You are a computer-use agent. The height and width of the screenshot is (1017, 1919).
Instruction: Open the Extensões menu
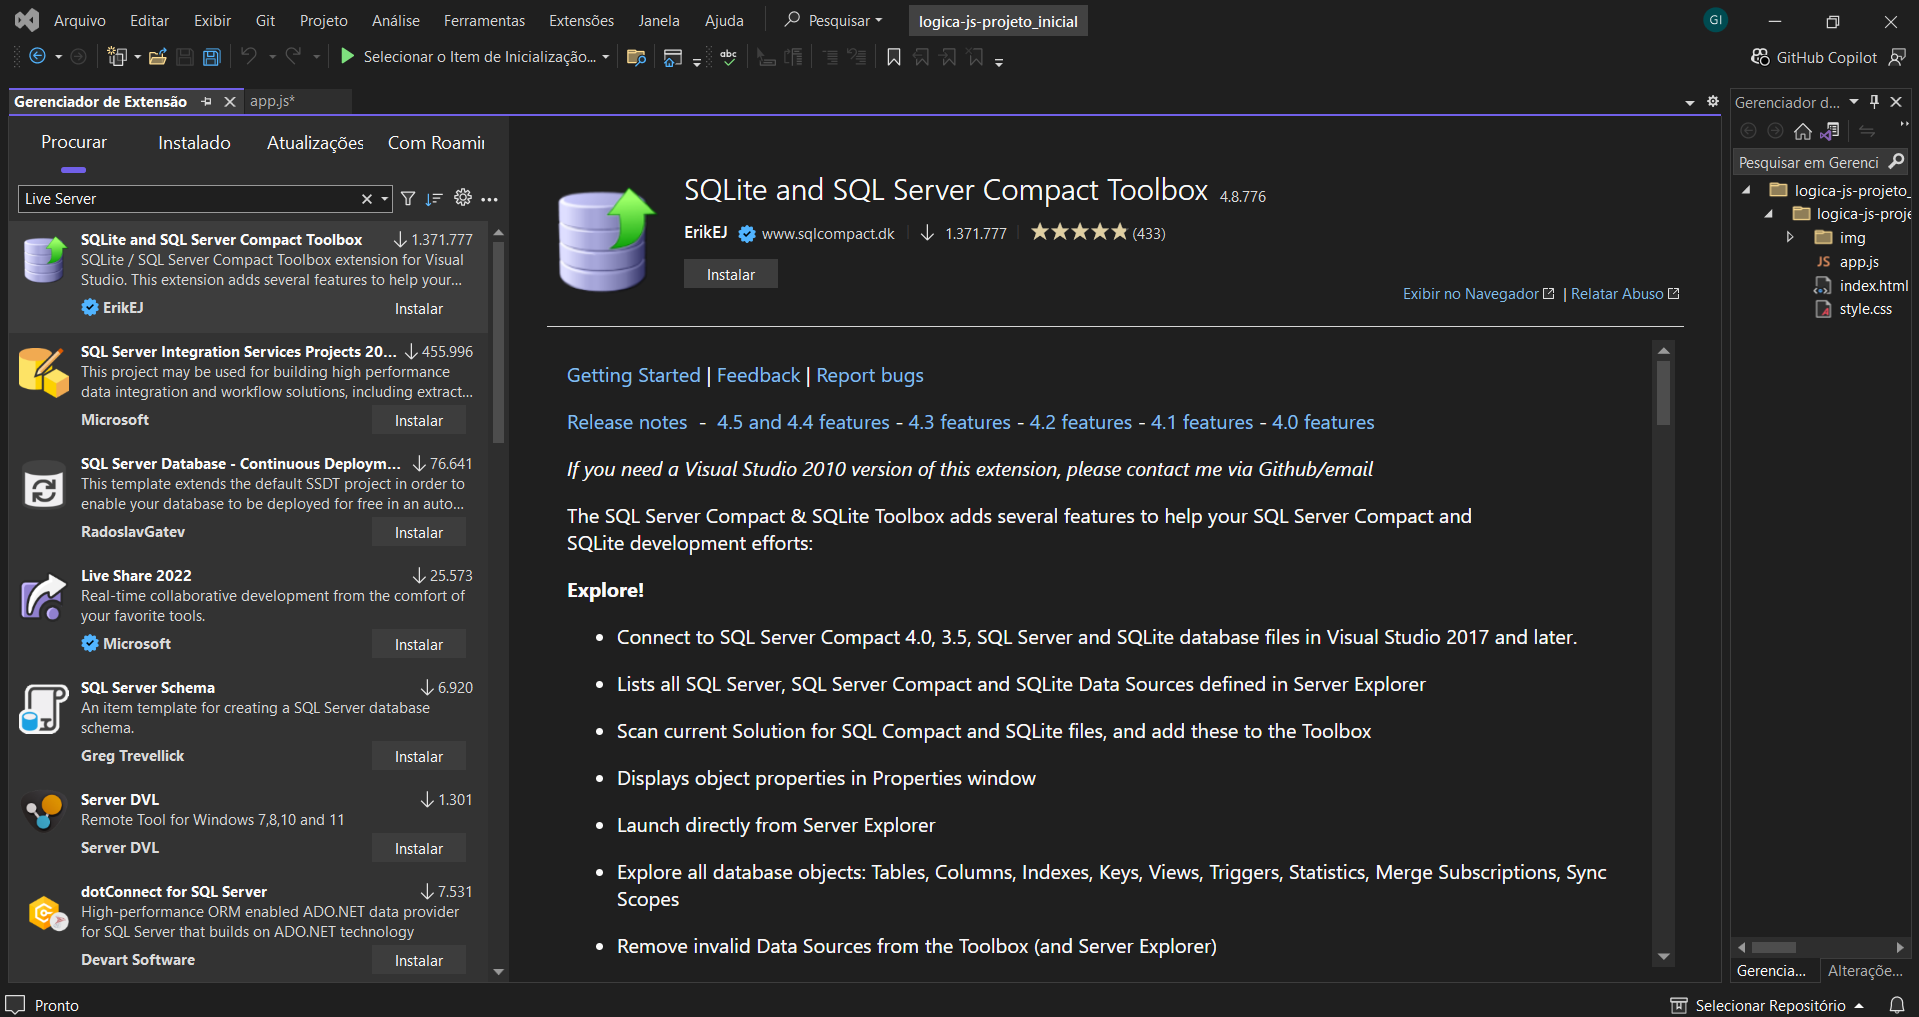pos(581,20)
